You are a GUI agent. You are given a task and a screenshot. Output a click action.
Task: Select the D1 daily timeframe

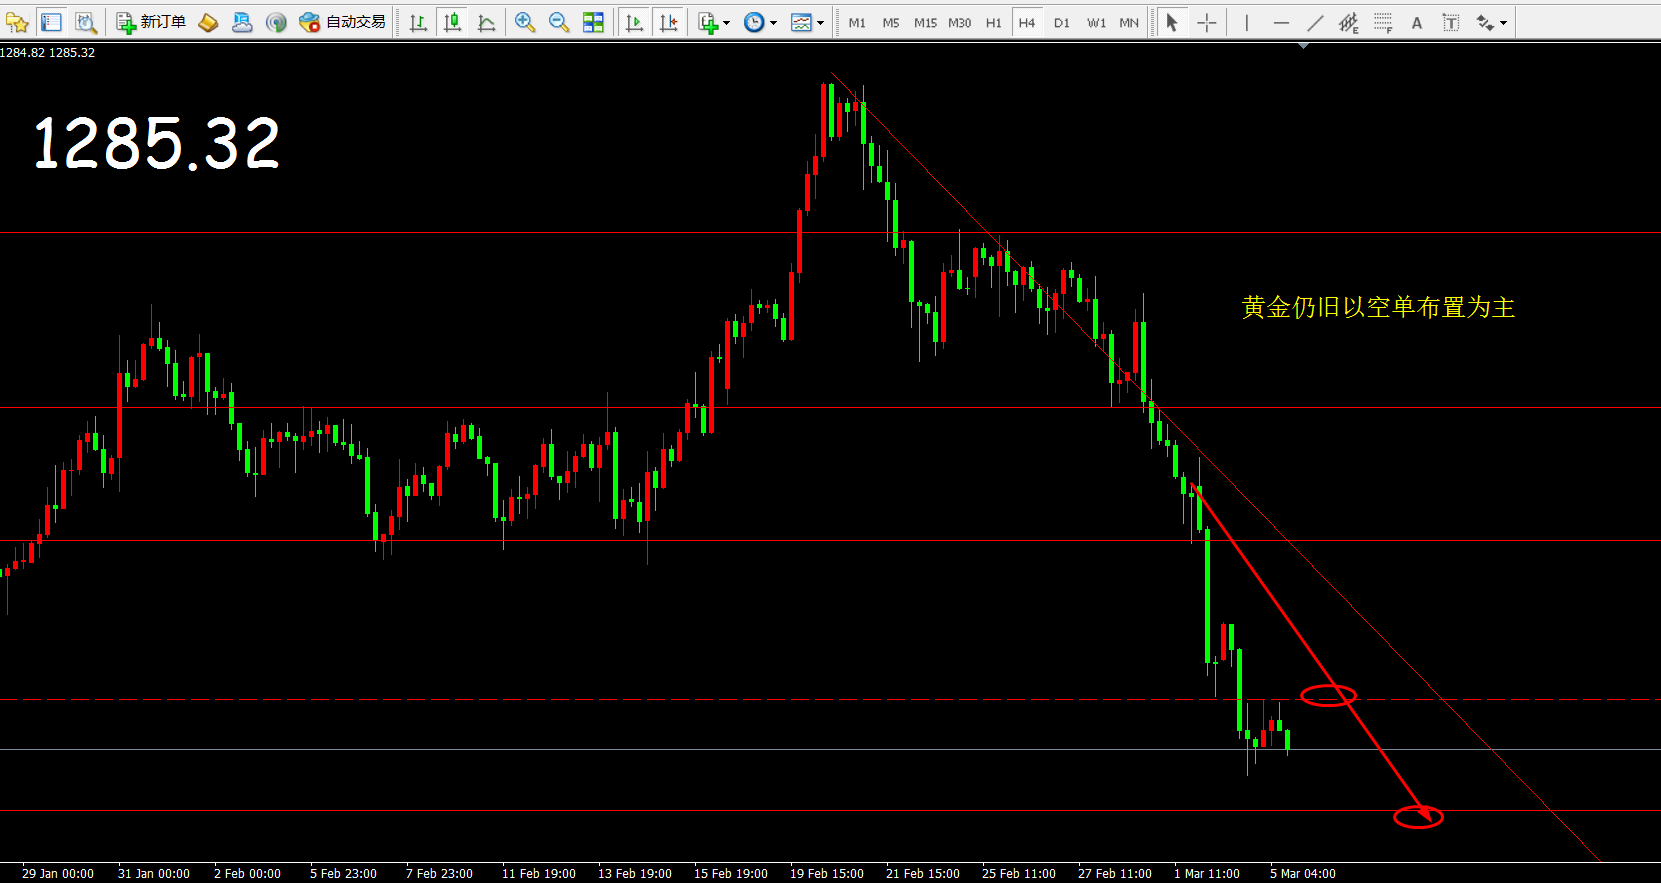point(1062,22)
